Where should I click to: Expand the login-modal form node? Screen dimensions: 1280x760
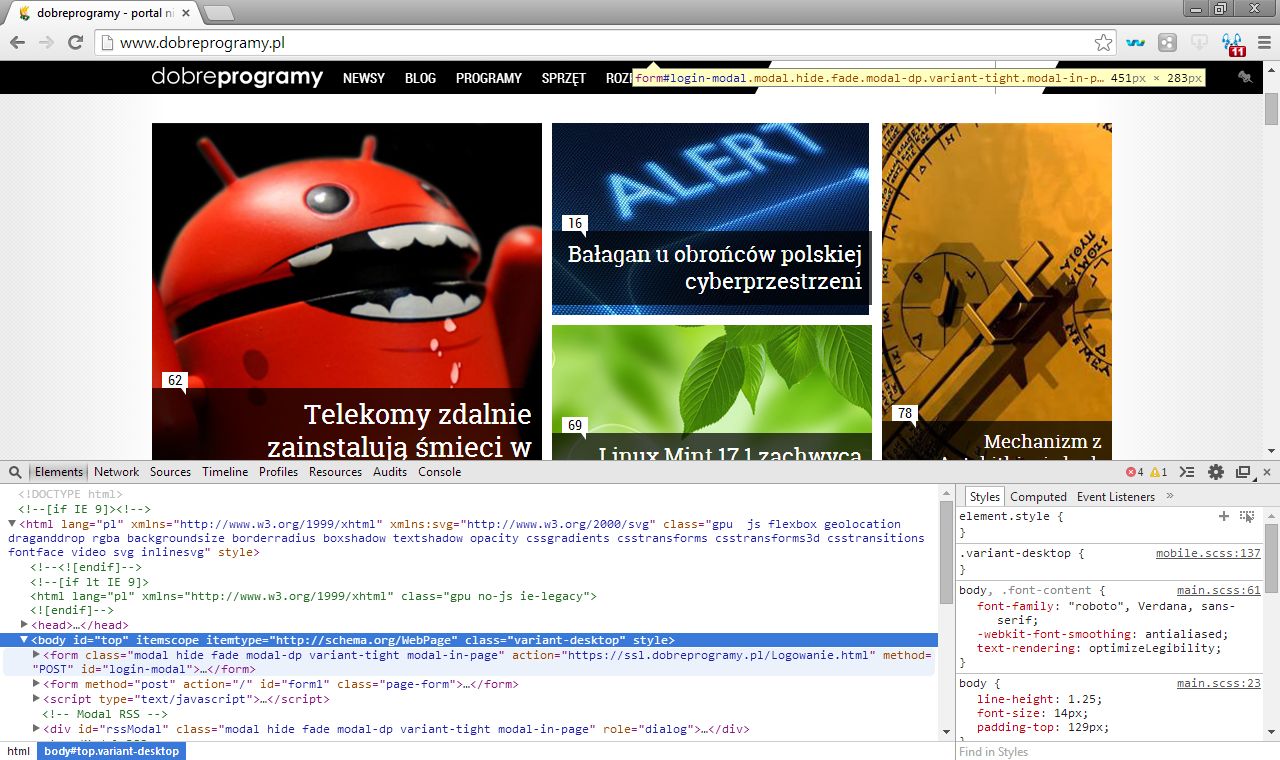pos(37,655)
